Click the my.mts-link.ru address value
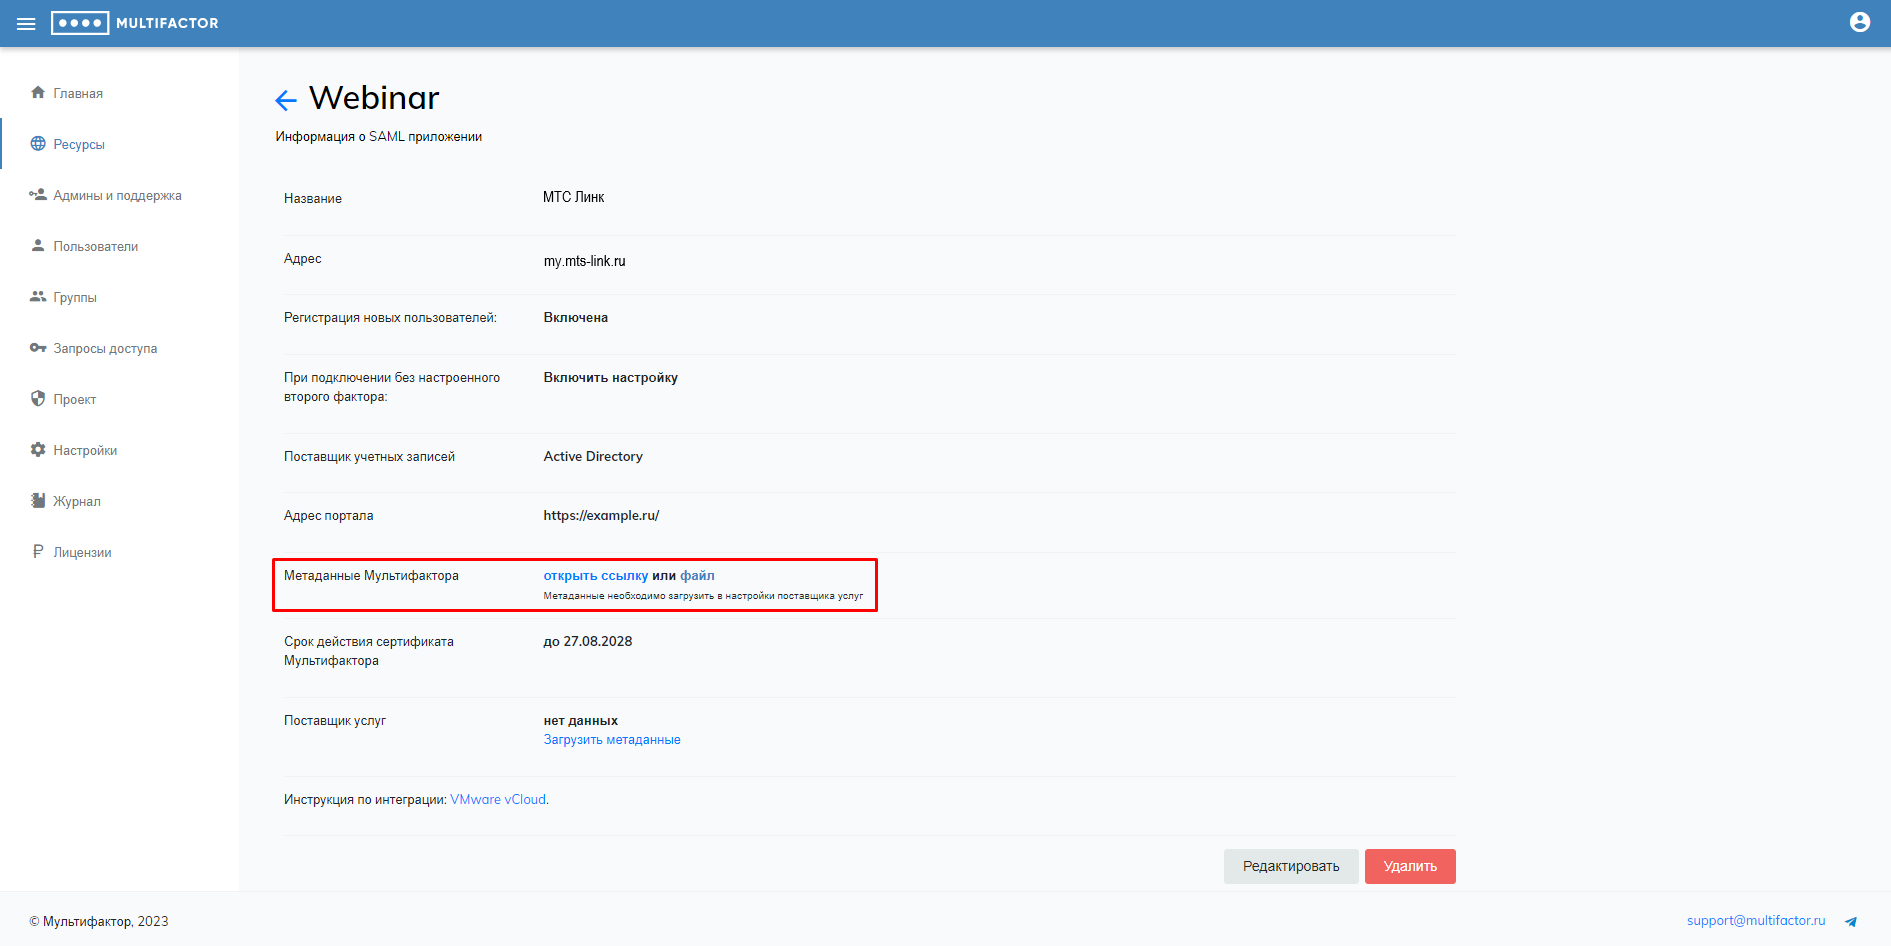 click(584, 261)
